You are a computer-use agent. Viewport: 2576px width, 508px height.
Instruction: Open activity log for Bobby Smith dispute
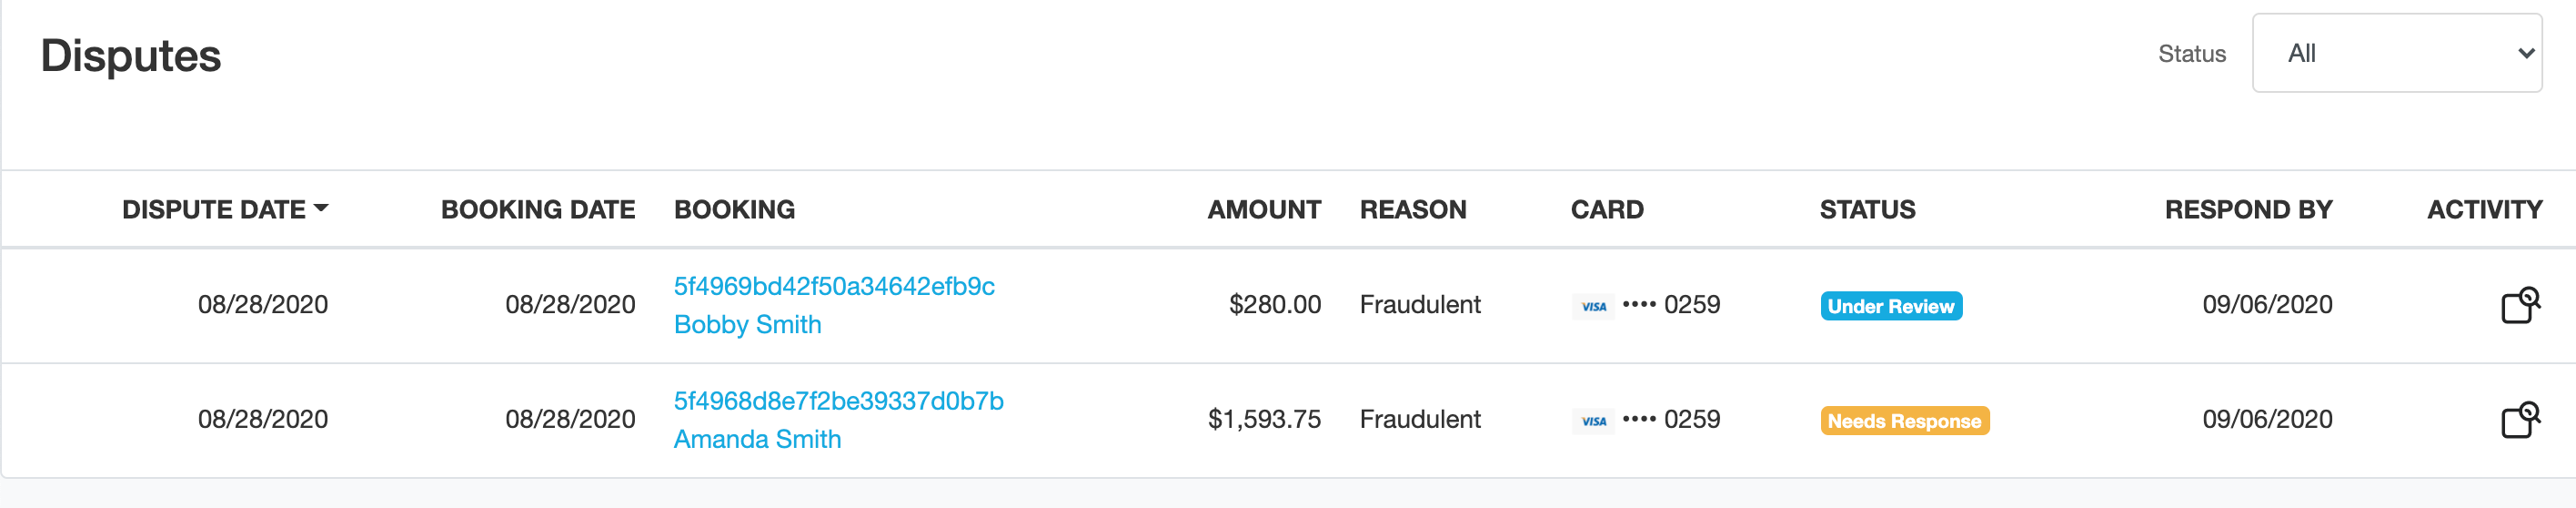2520,305
